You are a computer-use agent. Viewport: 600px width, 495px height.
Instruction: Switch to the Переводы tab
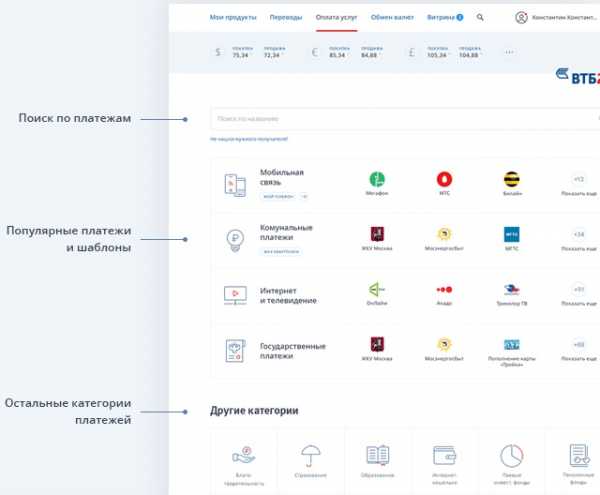click(287, 17)
